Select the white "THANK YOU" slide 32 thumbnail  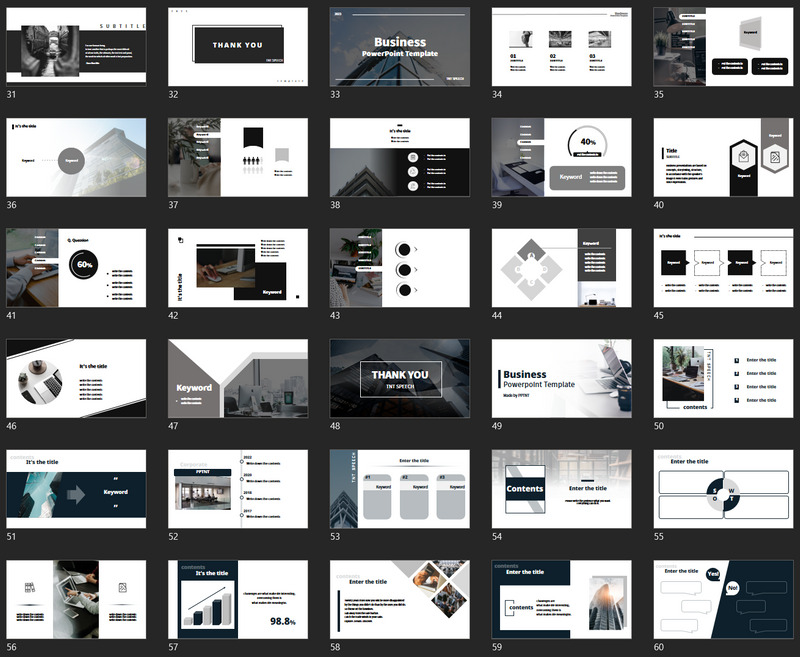(240, 46)
